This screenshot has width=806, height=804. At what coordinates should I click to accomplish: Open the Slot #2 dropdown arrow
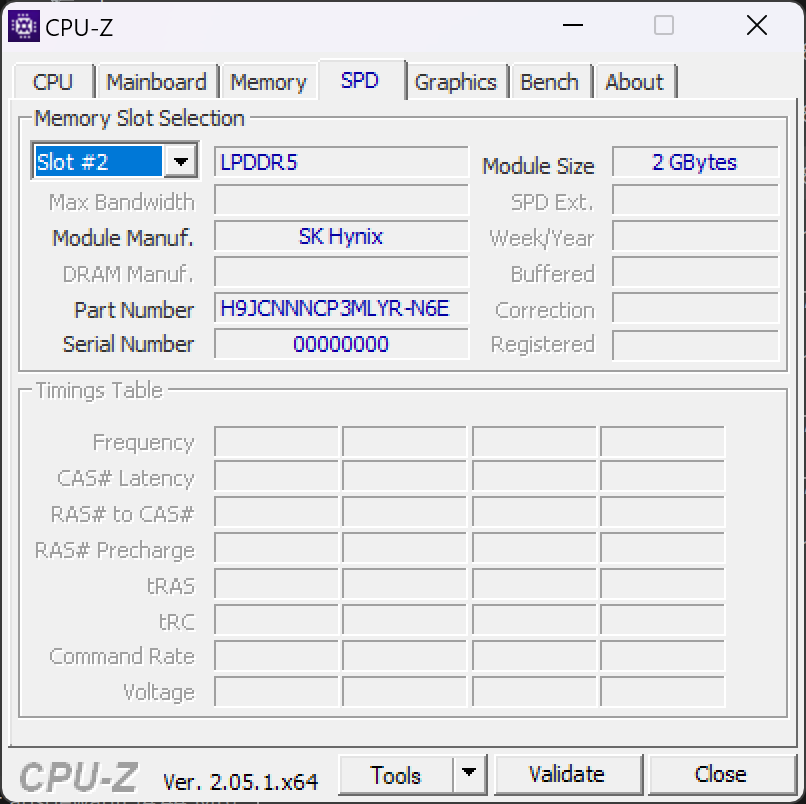pyautogui.click(x=180, y=161)
